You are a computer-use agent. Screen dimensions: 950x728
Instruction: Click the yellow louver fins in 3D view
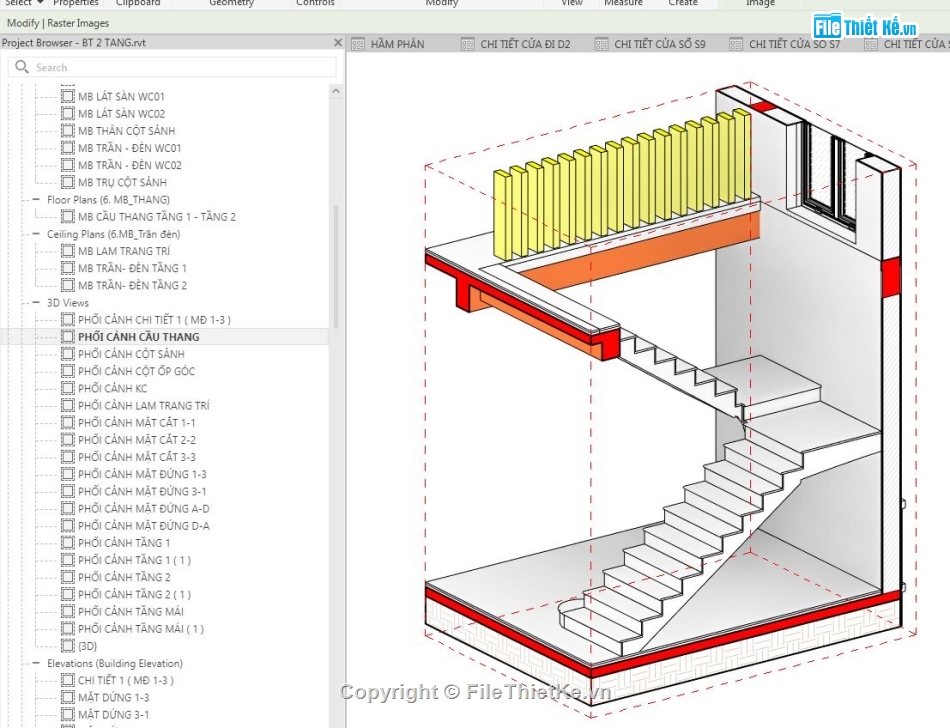621,185
